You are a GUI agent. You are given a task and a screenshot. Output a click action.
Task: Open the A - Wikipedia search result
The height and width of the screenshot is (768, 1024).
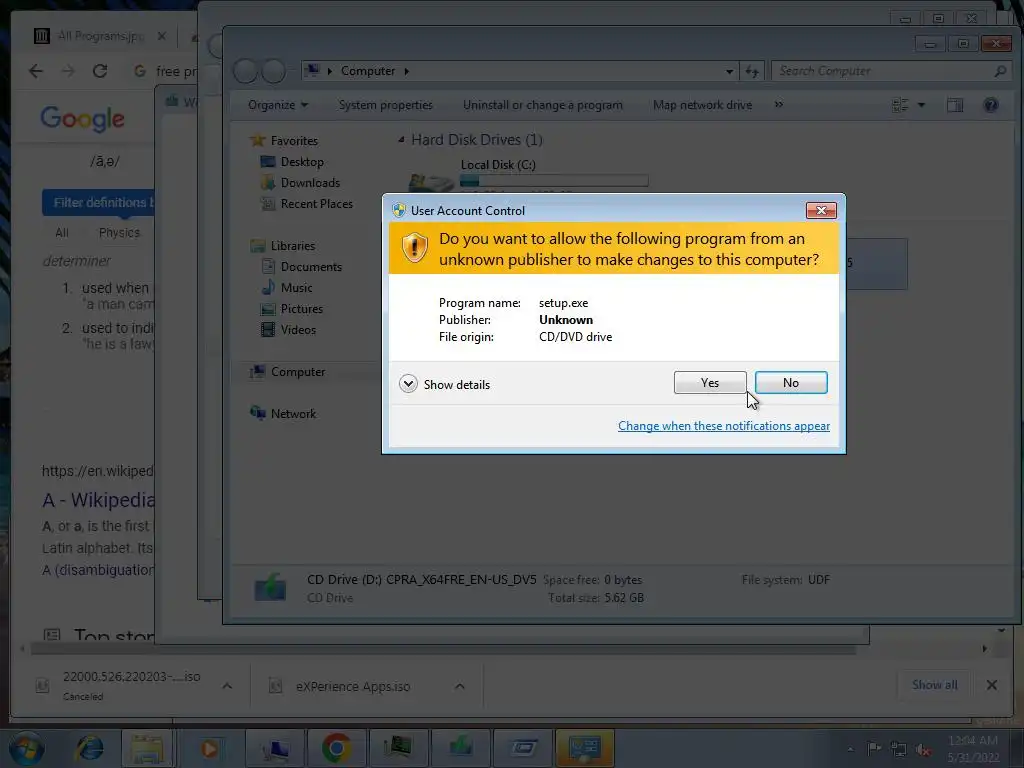99,500
